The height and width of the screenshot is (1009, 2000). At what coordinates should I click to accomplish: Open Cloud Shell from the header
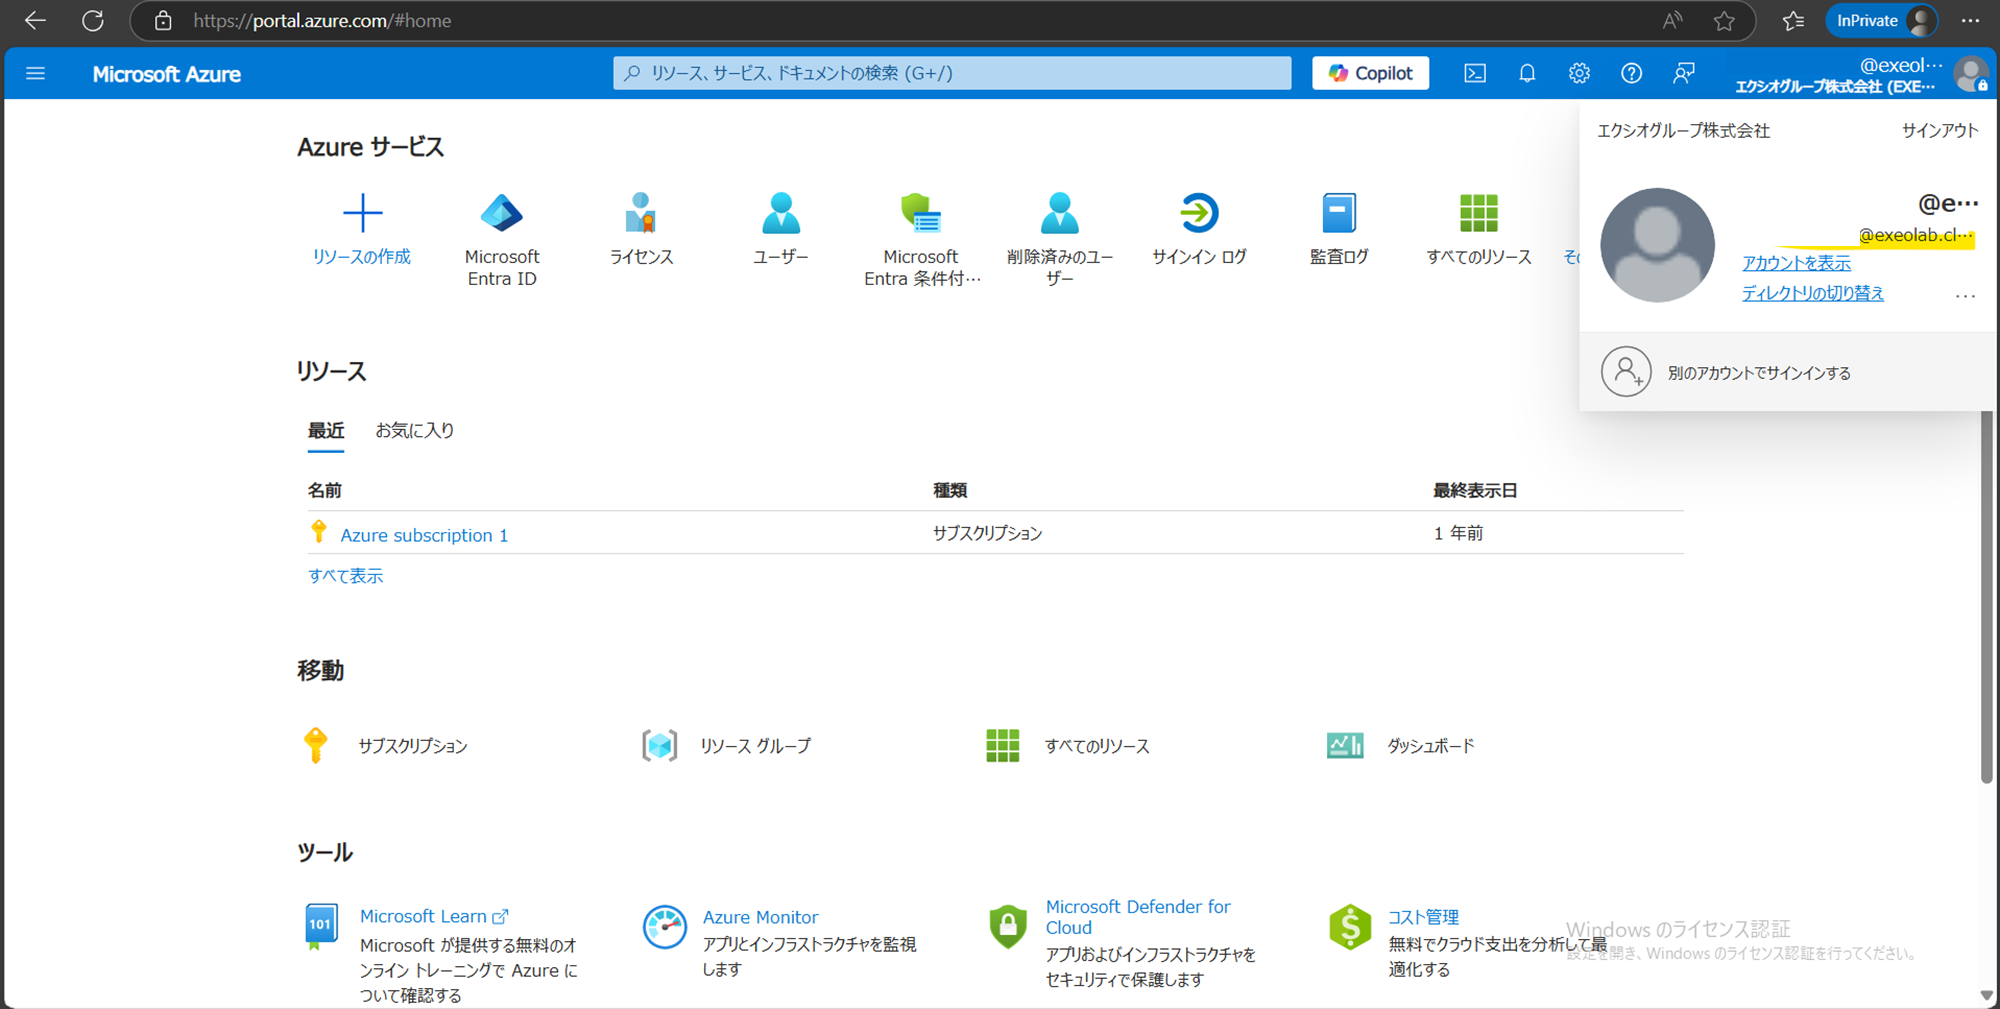pos(1474,73)
